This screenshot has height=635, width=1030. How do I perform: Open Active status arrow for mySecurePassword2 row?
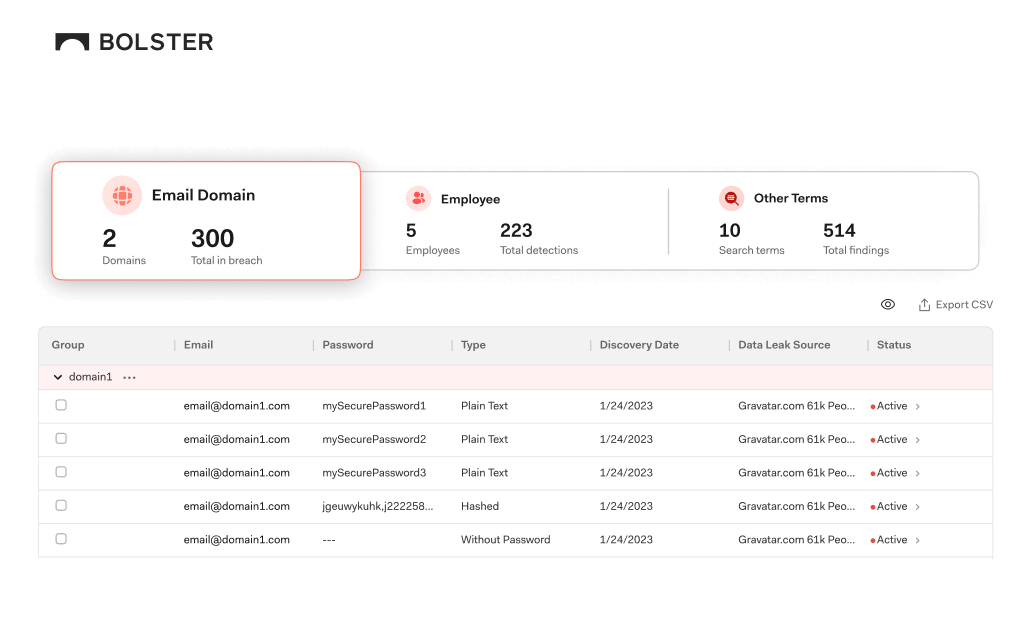918,440
